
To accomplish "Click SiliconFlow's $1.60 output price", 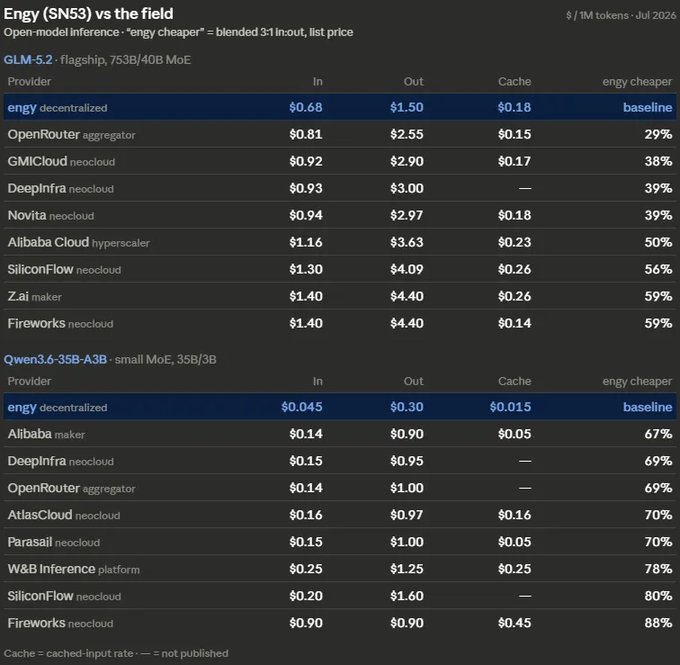I will (407, 596).
